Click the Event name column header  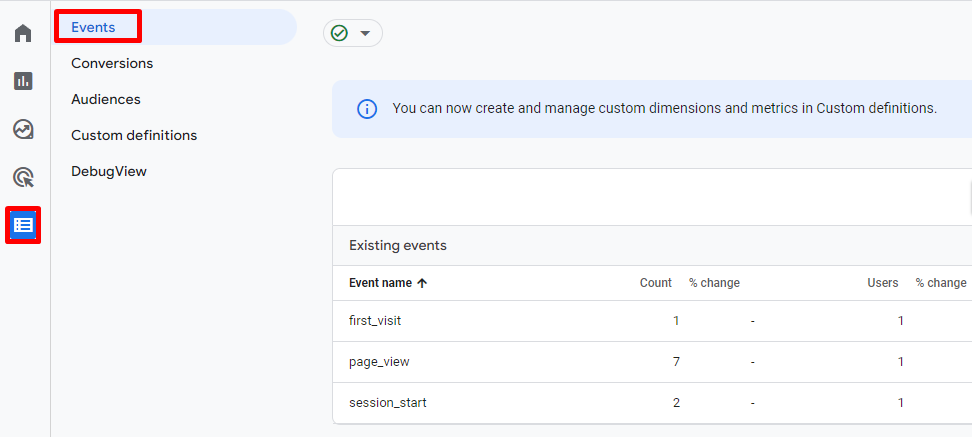pyautogui.click(x=380, y=283)
